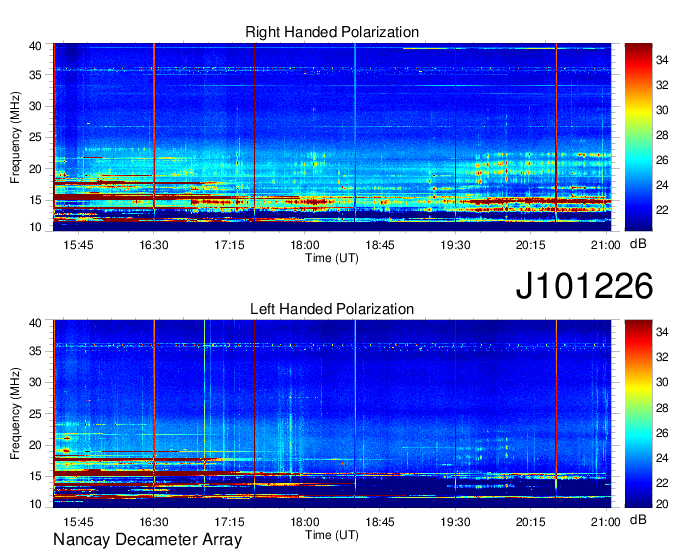Click the 10 MHz tick of the bottom plot
The height and width of the screenshot is (552, 680).
click(36, 504)
